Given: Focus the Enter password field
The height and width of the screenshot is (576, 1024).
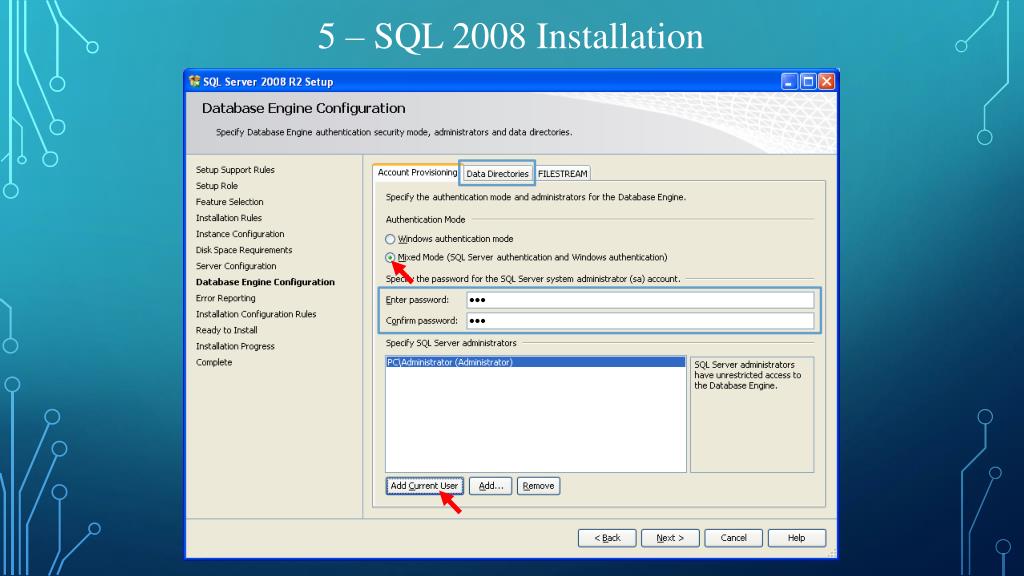Looking at the screenshot, I should coord(640,300).
